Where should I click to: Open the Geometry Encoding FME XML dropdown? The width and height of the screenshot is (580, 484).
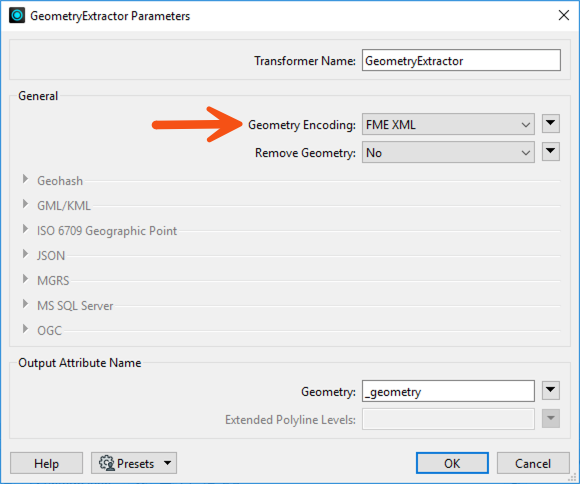(x=448, y=124)
